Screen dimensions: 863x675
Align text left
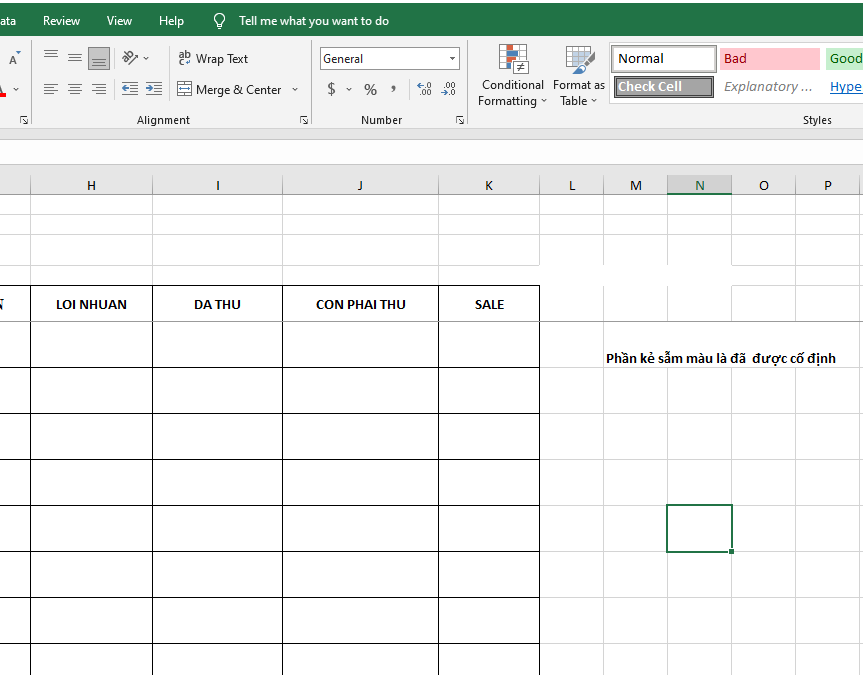pyautogui.click(x=51, y=89)
